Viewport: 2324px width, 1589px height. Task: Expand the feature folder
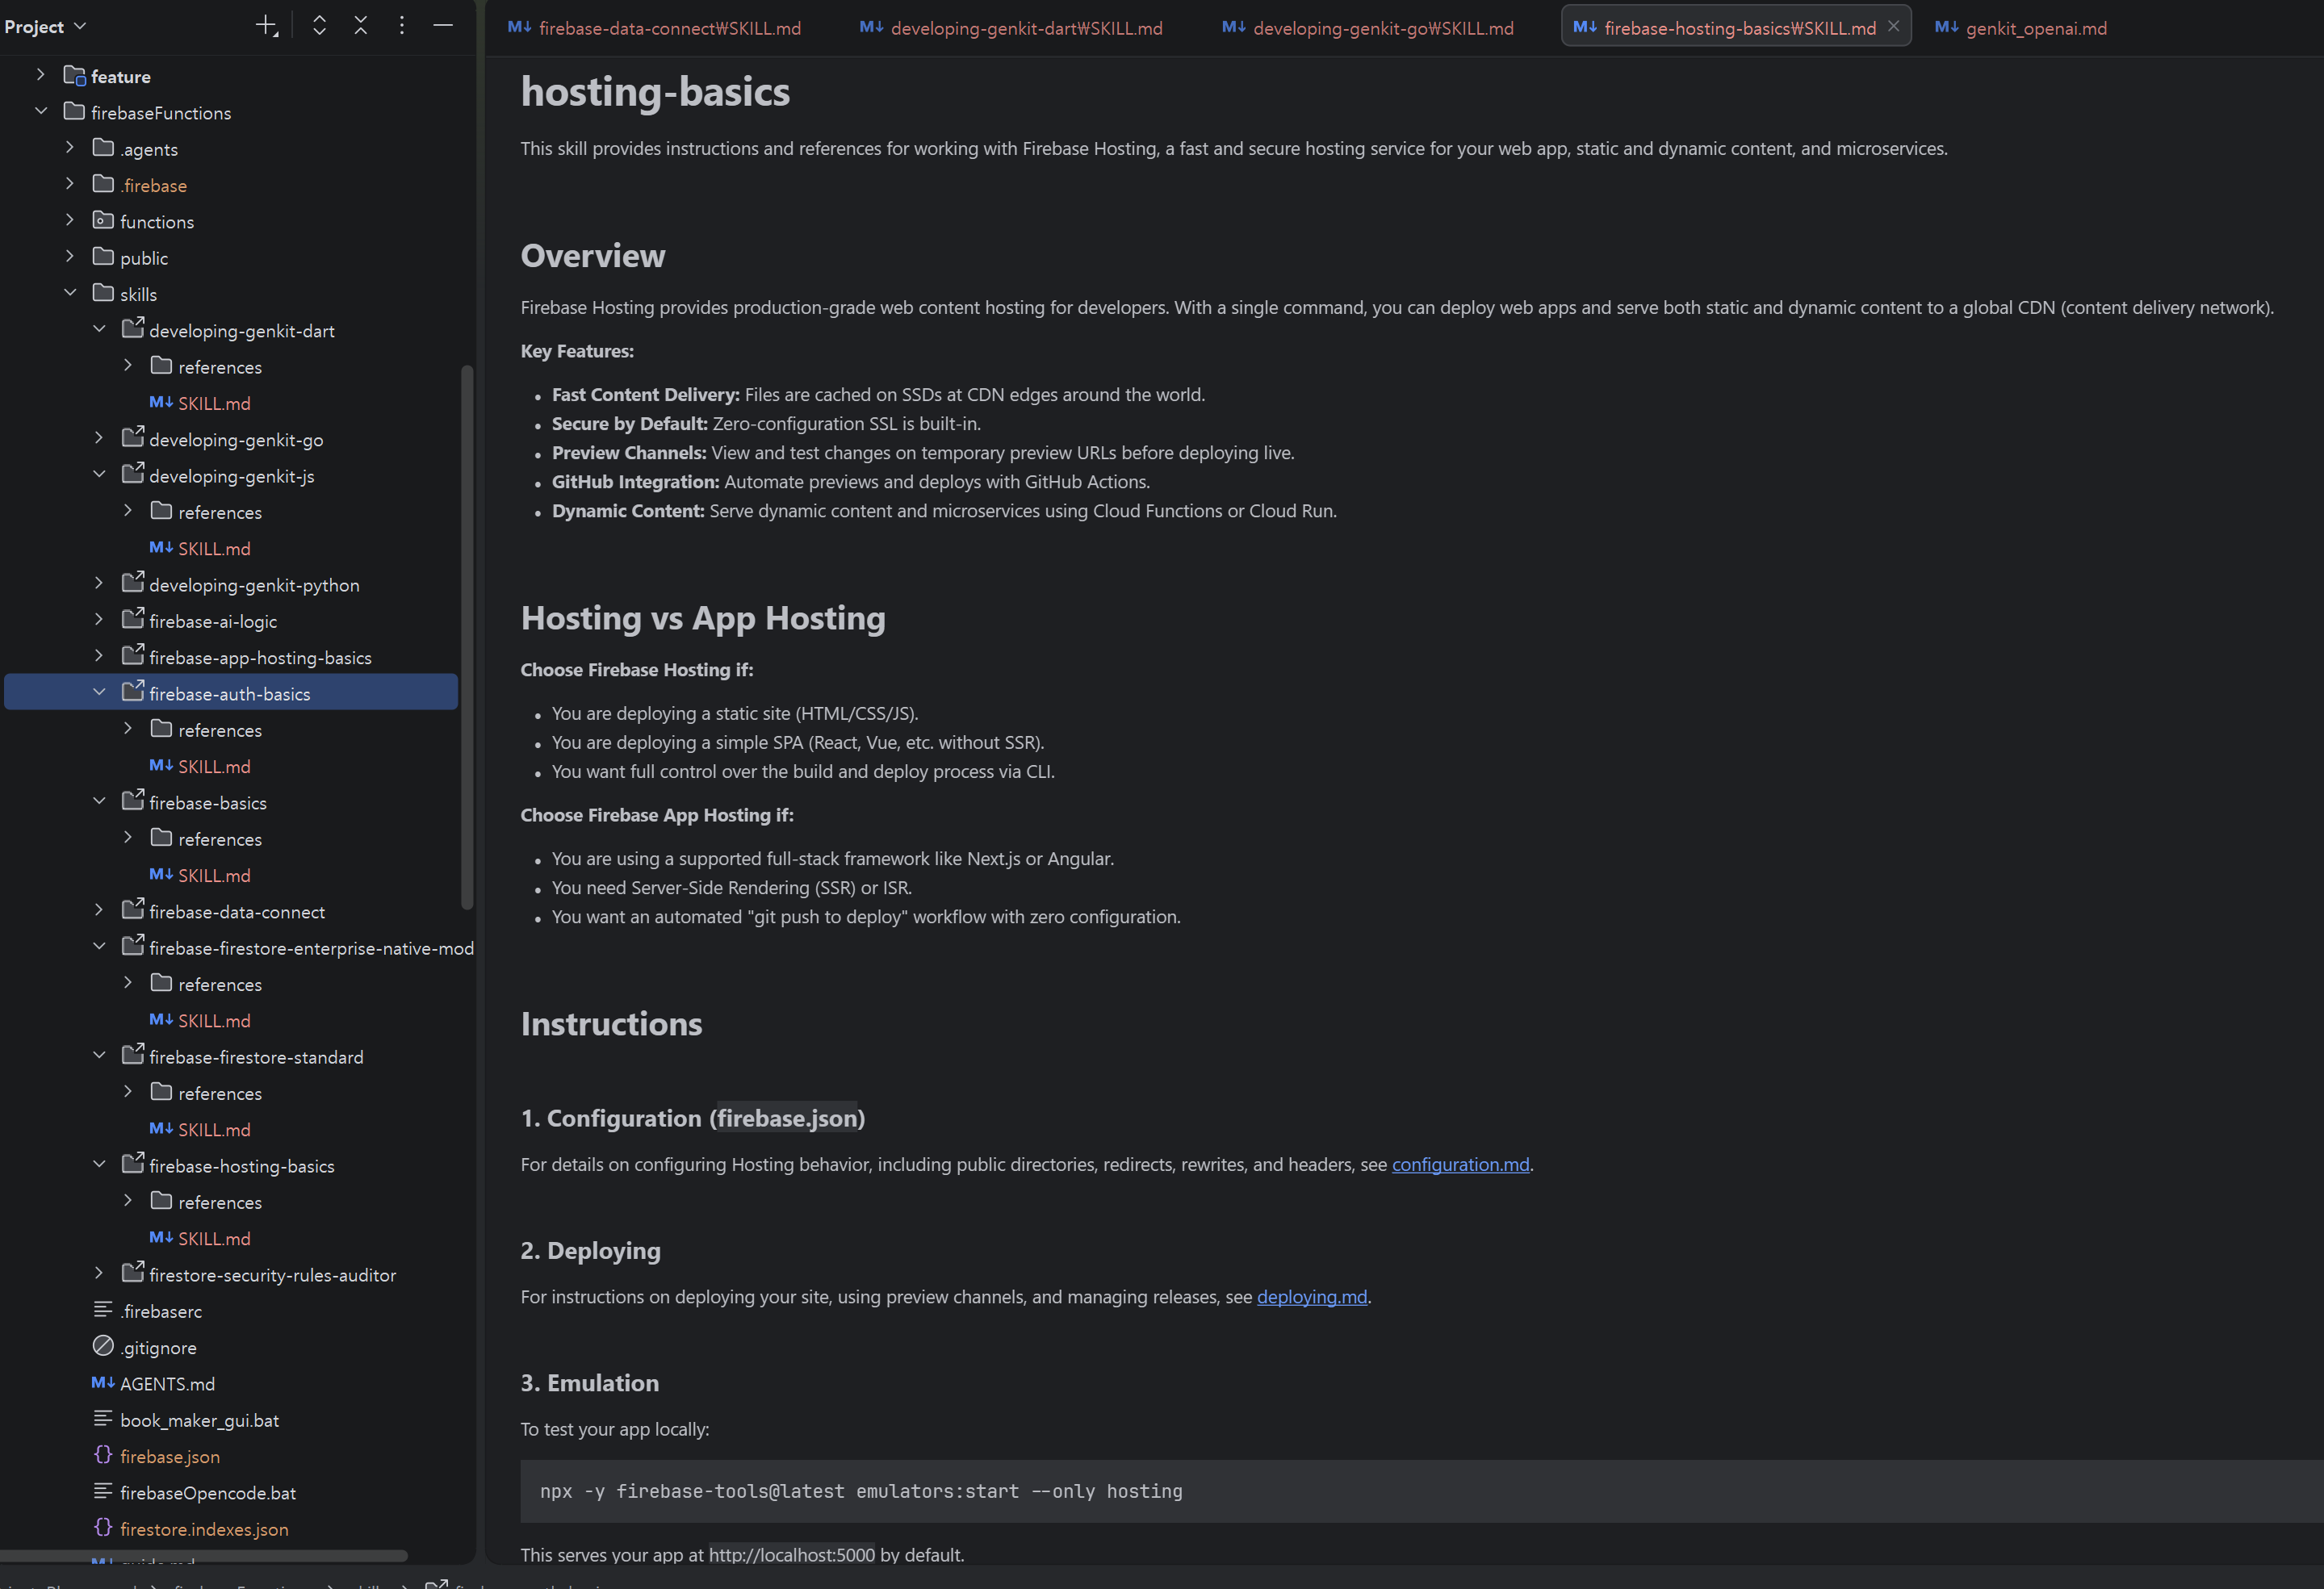coord(41,75)
